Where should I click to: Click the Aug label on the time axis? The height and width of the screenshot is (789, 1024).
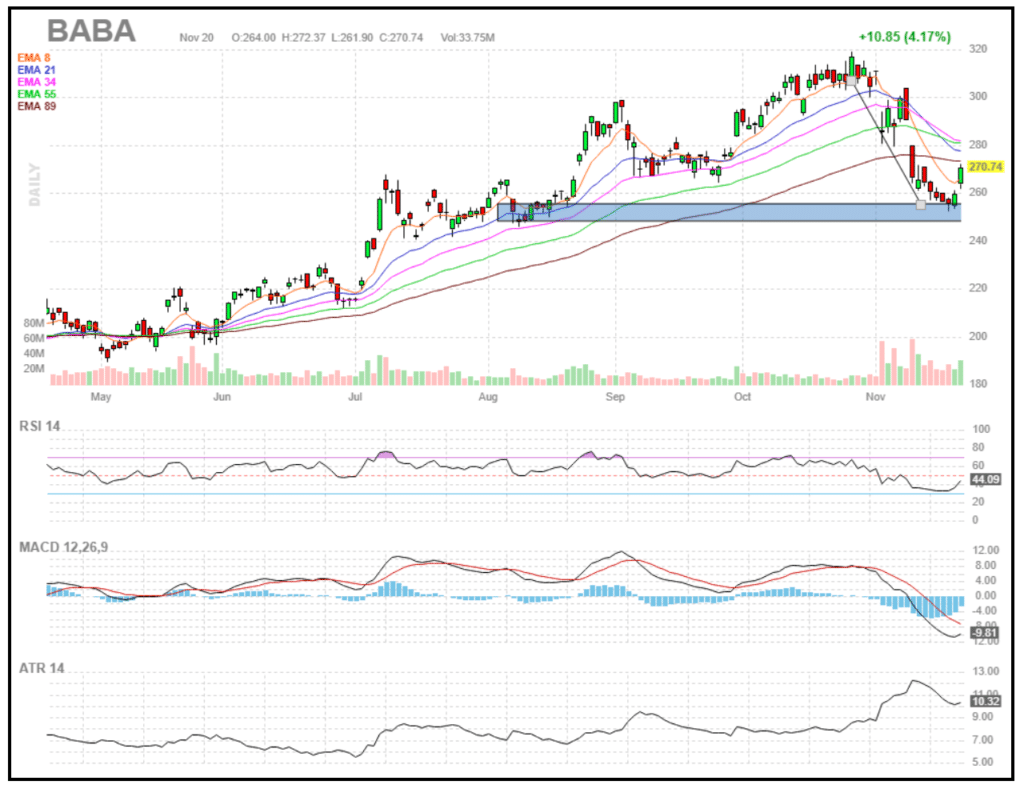488,396
